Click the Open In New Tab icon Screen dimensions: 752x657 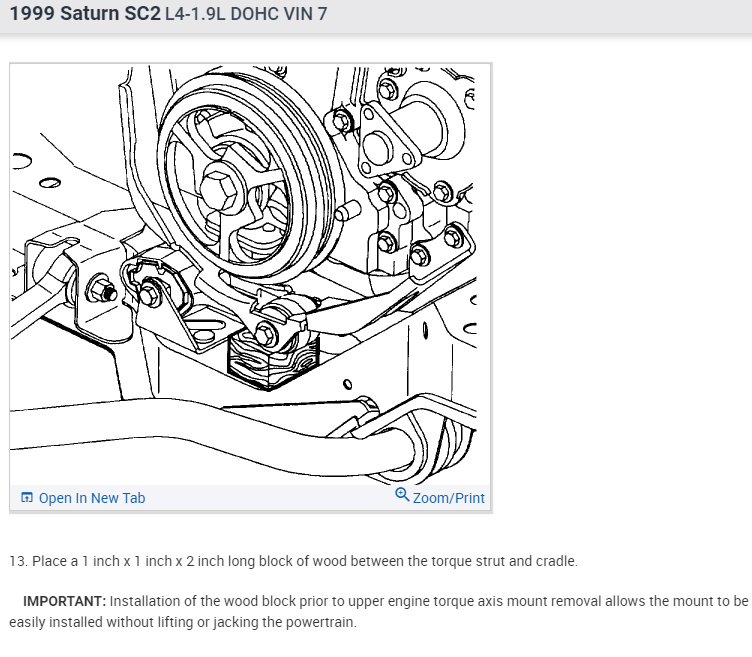[27, 497]
